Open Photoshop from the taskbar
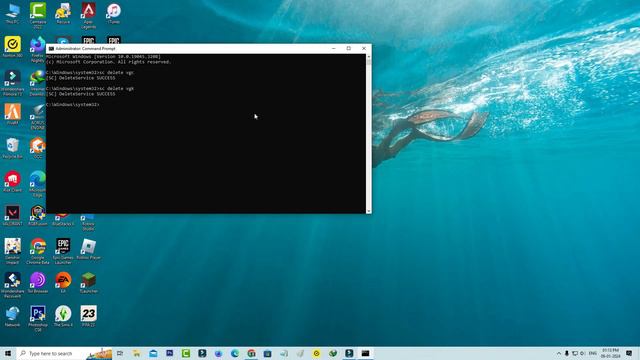The image size is (640, 360). pyautogui.click(x=169, y=353)
